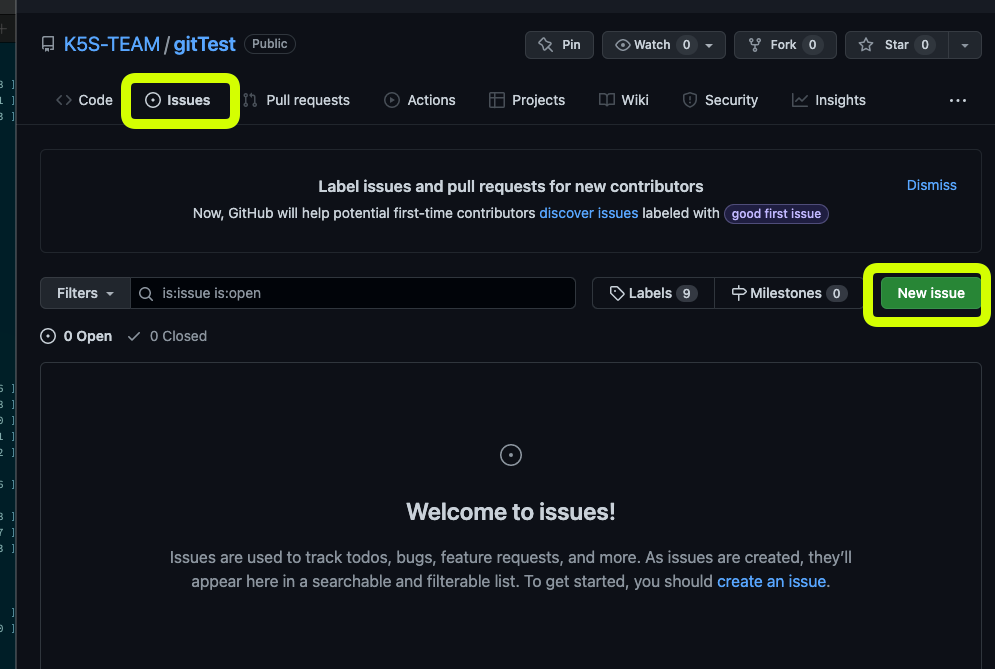Image resolution: width=995 pixels, height=669 pixels.
Task: Open the Filters dropdown
Action: point(85,293)
